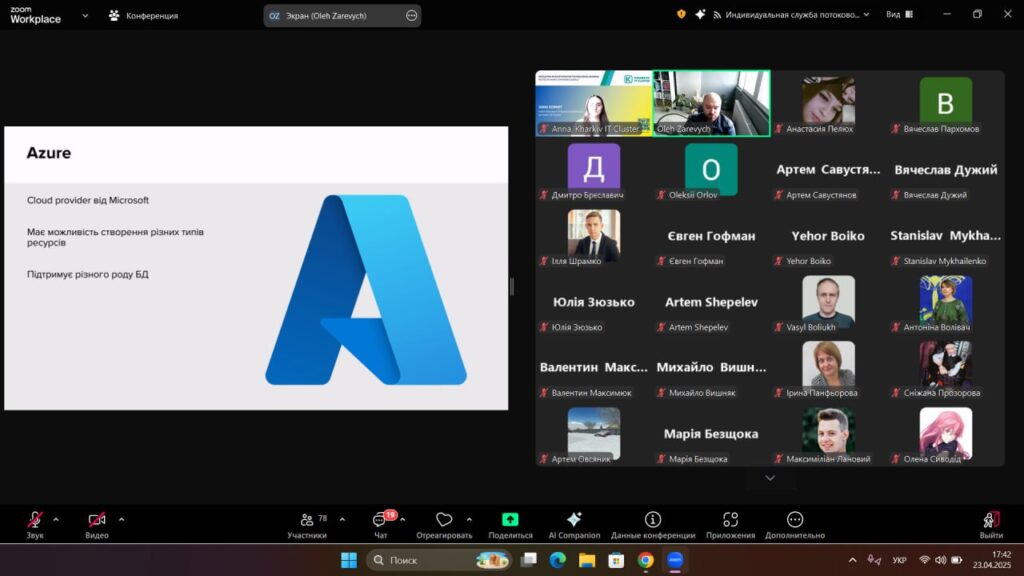
Task: Open Wi-Fi network tray icon
Action: 924,560
